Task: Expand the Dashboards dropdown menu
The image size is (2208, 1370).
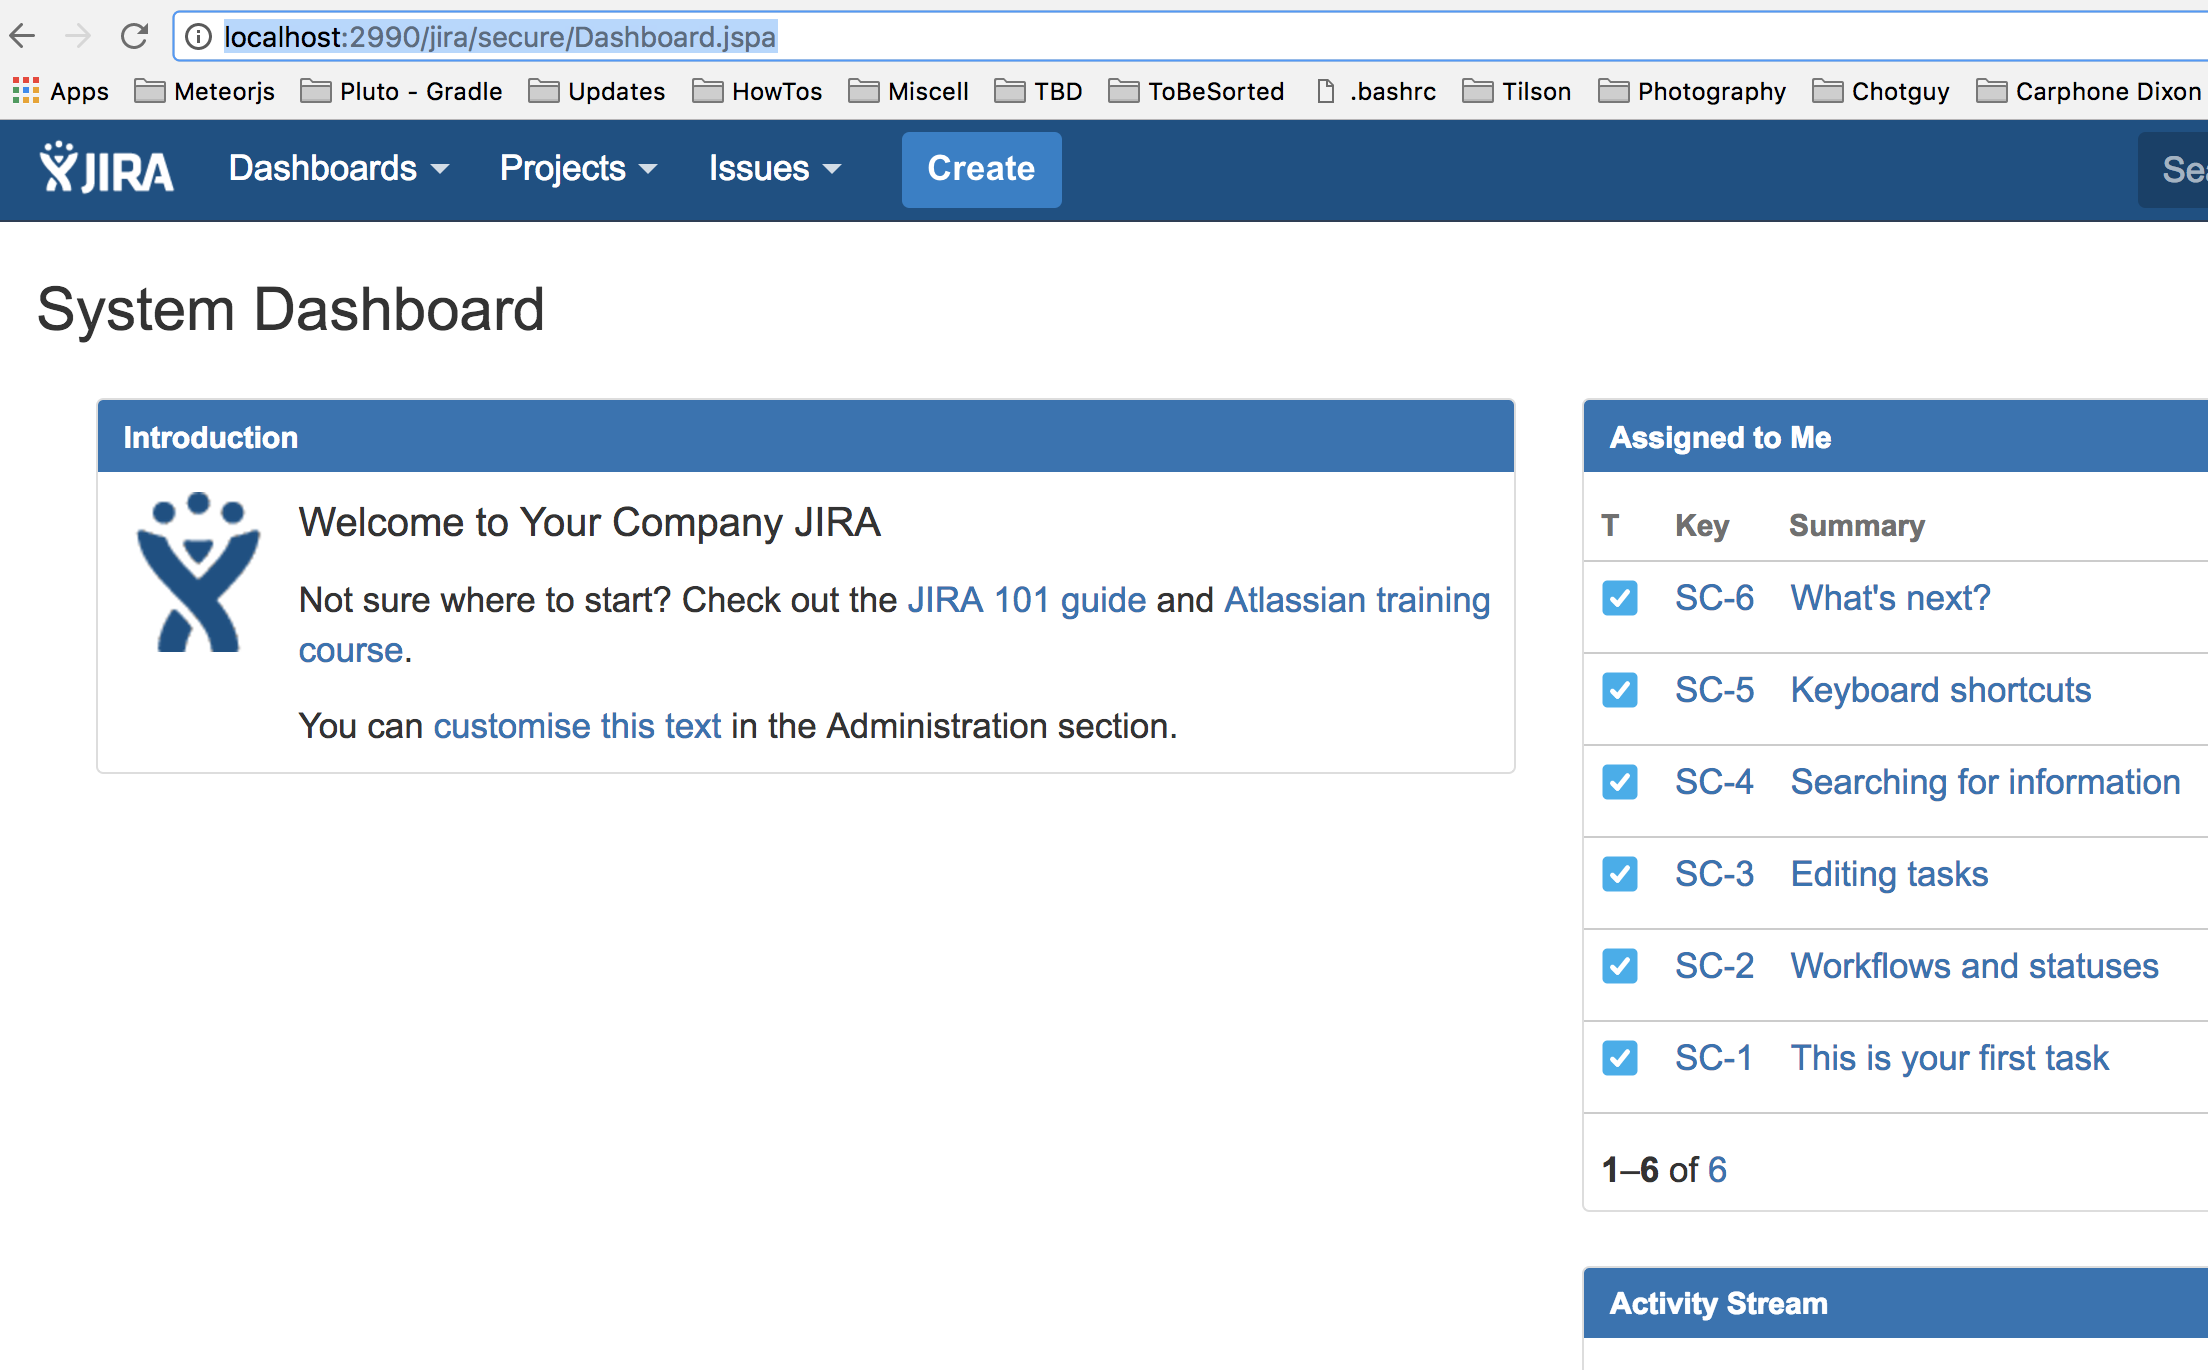Action: click(x=338, y=168)
